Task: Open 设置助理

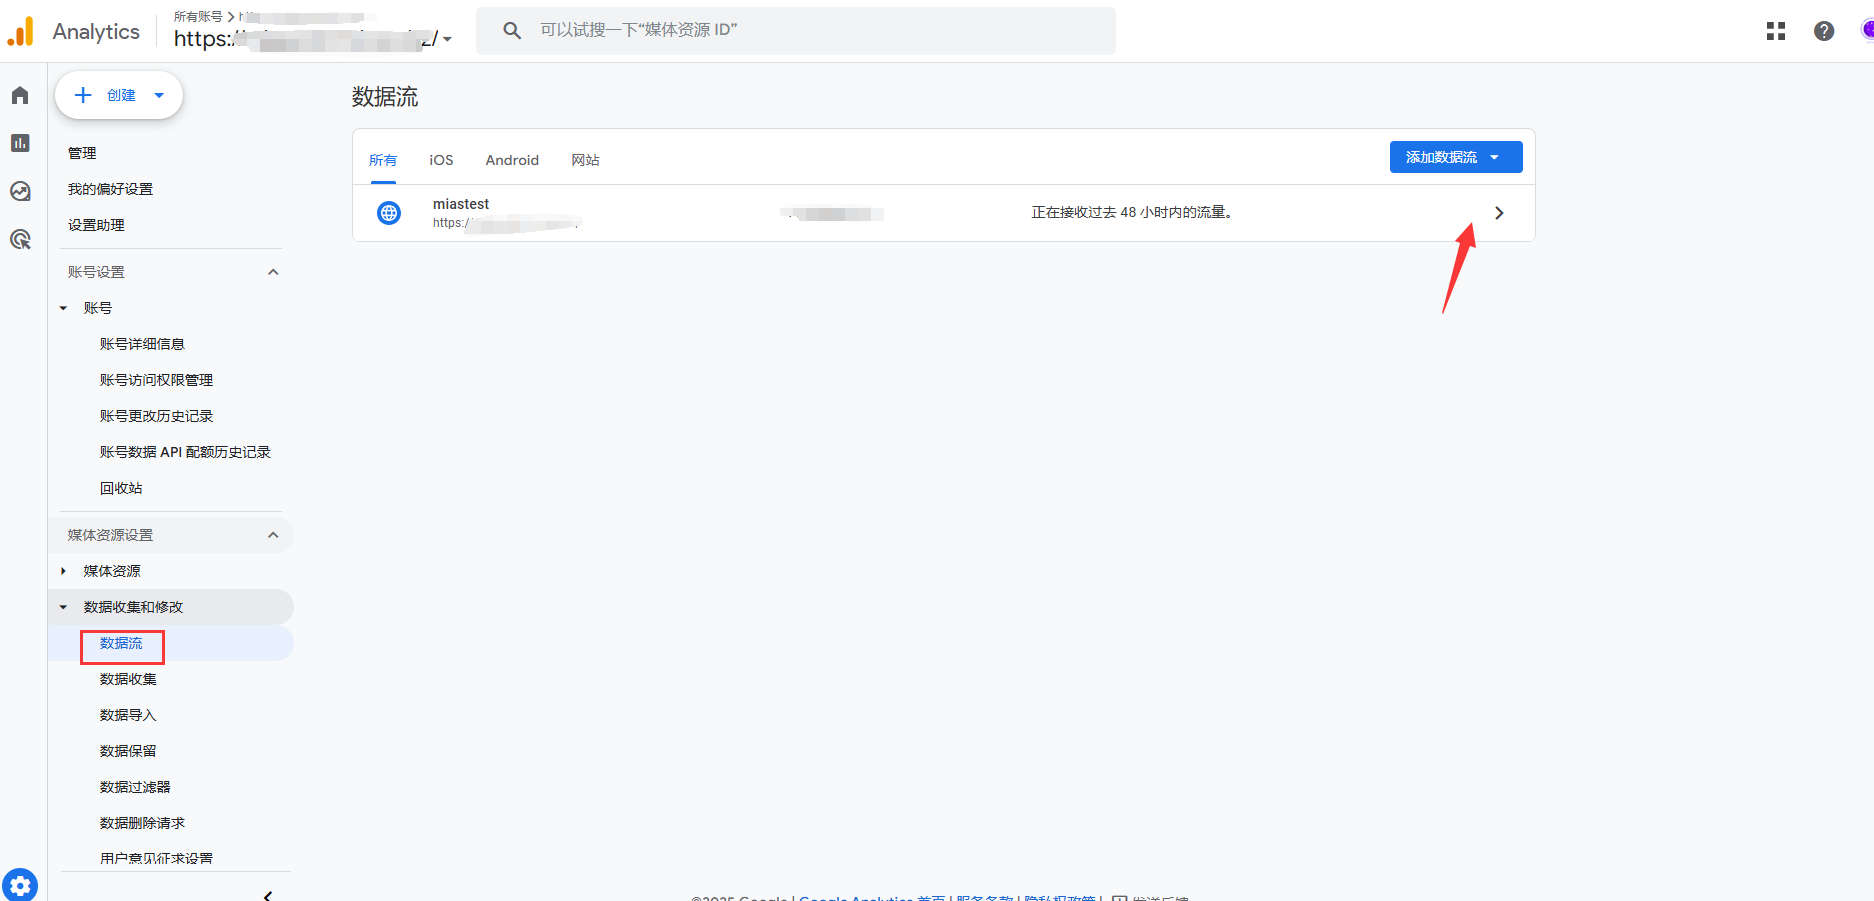Action: [96, 225]
